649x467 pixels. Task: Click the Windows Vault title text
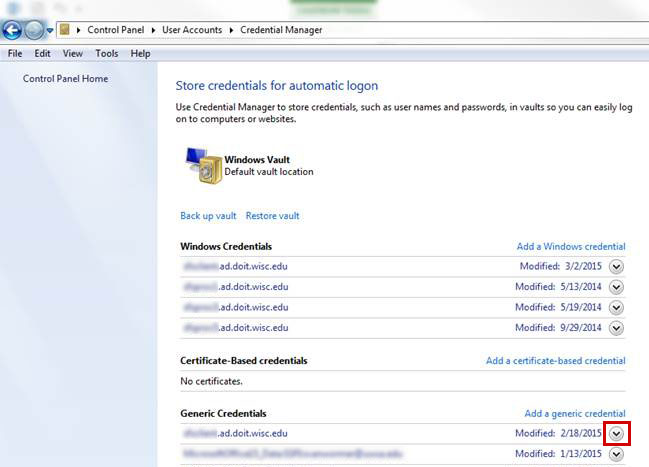257,159
